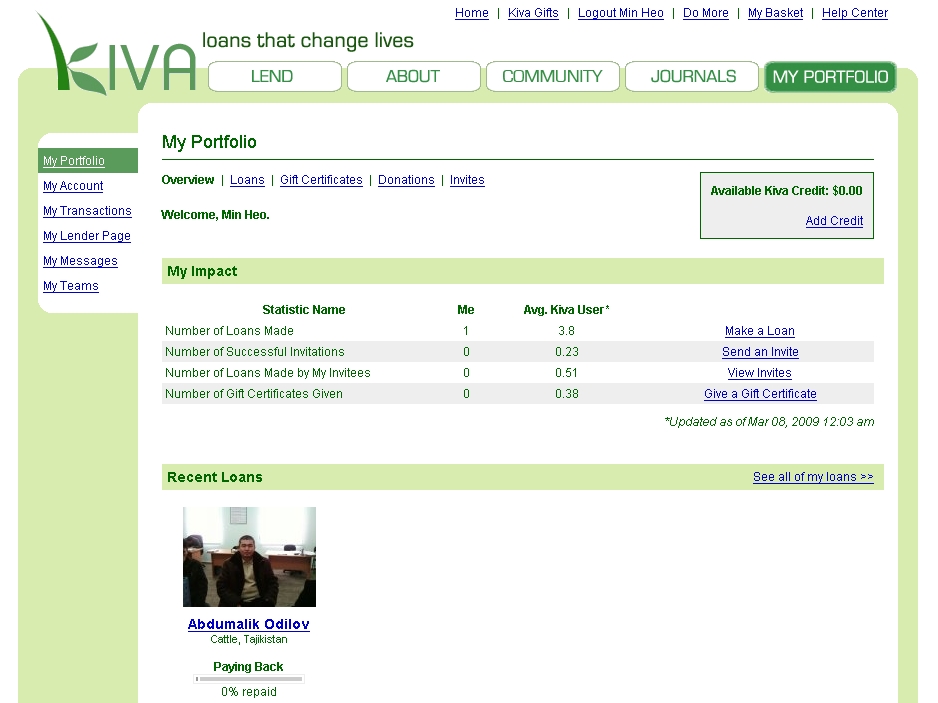Switch to the Loans sub-tab
The image size is (938, 703).
coord(247,180)
